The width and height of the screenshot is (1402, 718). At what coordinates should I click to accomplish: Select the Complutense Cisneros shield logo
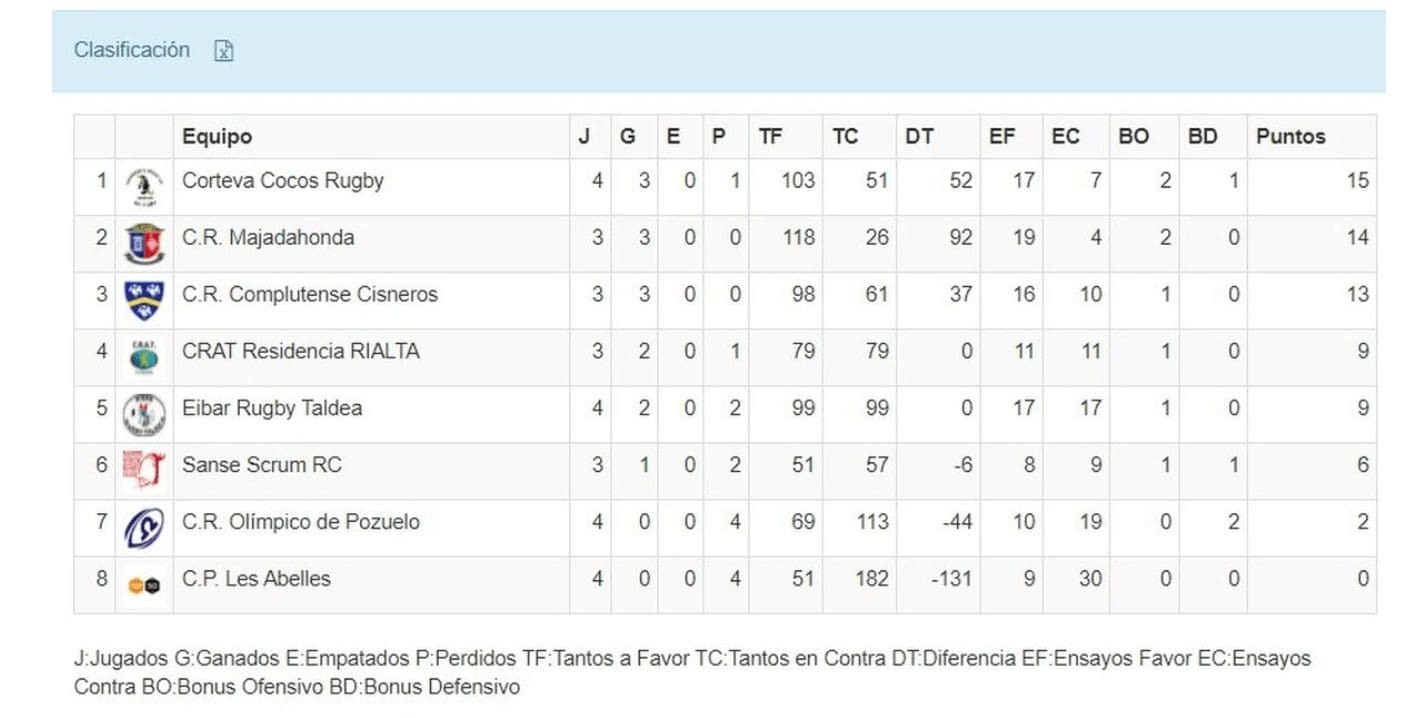pyautogui.click(x=144, y=300)
